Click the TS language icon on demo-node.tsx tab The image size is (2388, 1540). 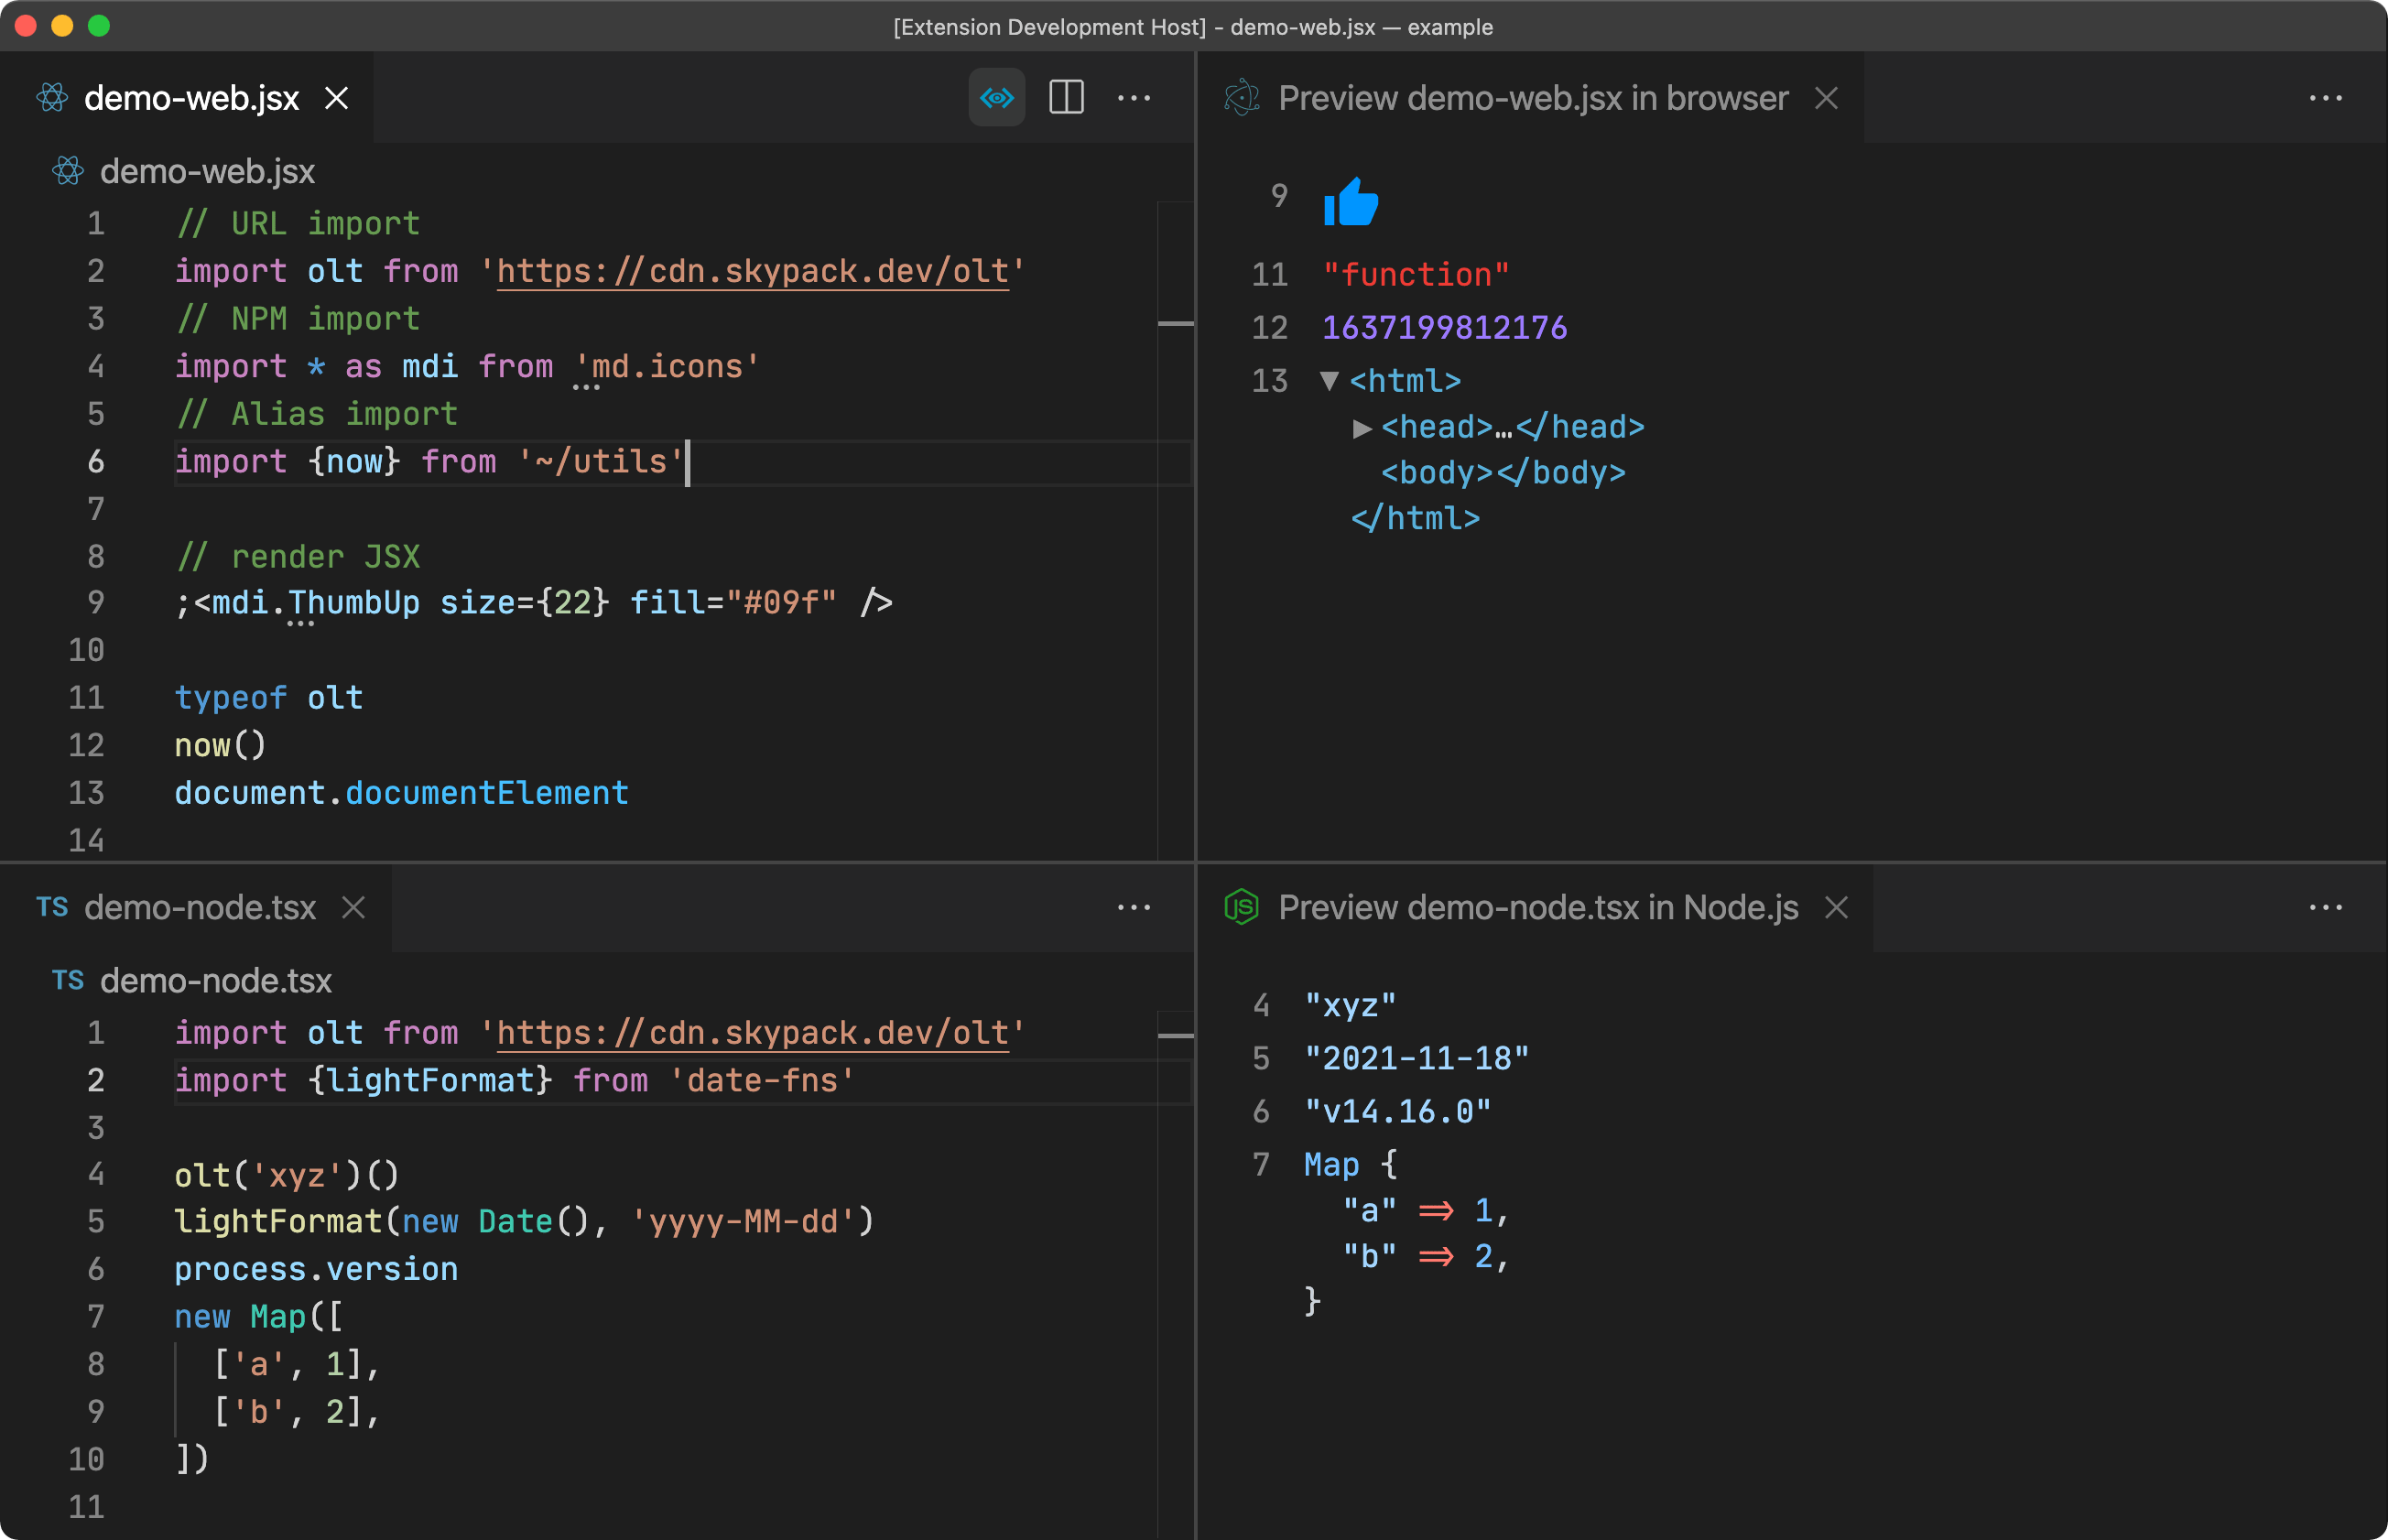point(52,908)
